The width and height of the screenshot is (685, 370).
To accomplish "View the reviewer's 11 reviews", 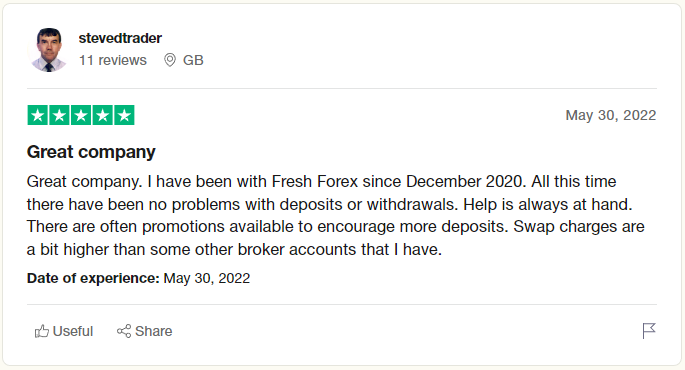I will [113, 60].
